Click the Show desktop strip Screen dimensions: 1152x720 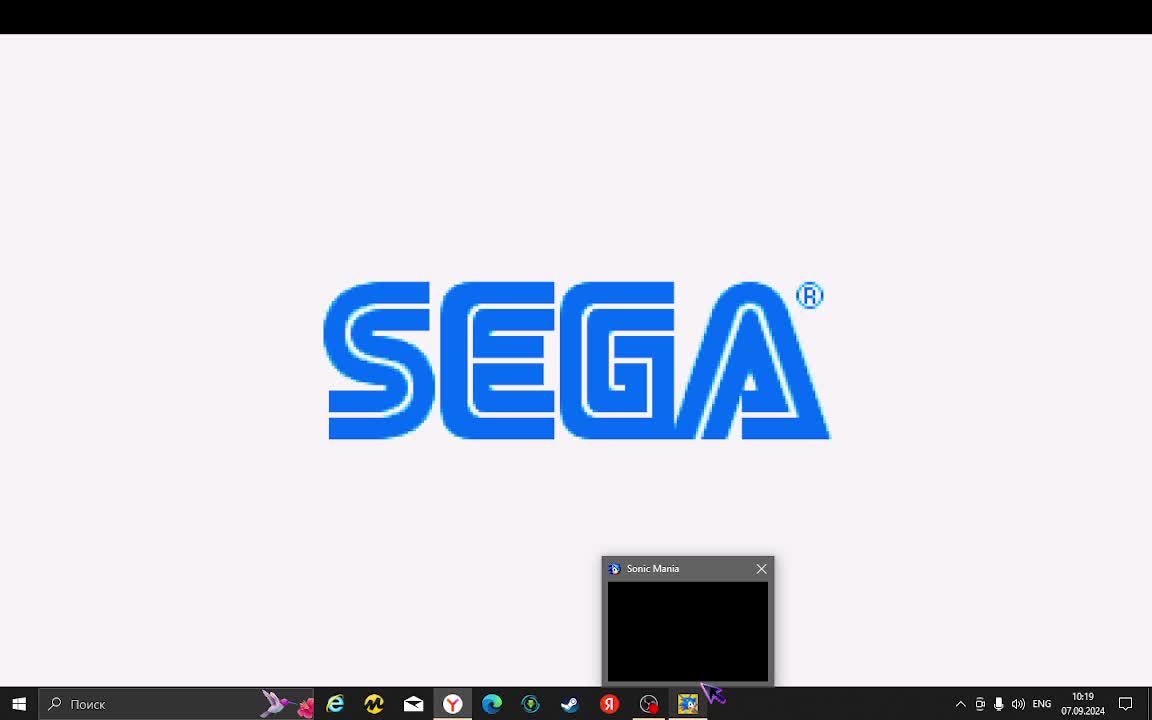pyautogui.click(x=1148, y=704)
